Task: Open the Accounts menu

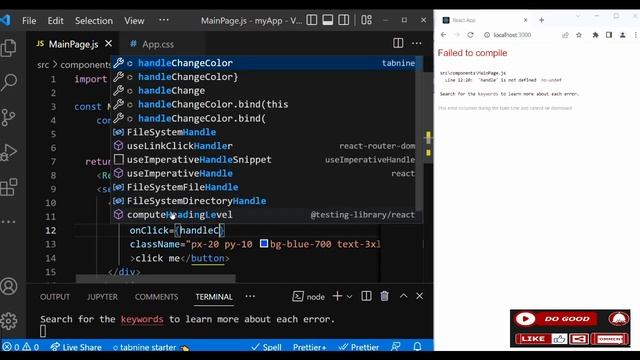Action: click(x=9, y=287)
